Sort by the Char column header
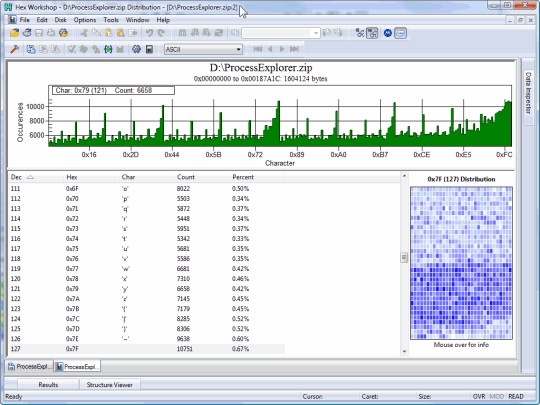540x405 pixels. (x=146, y=177)
